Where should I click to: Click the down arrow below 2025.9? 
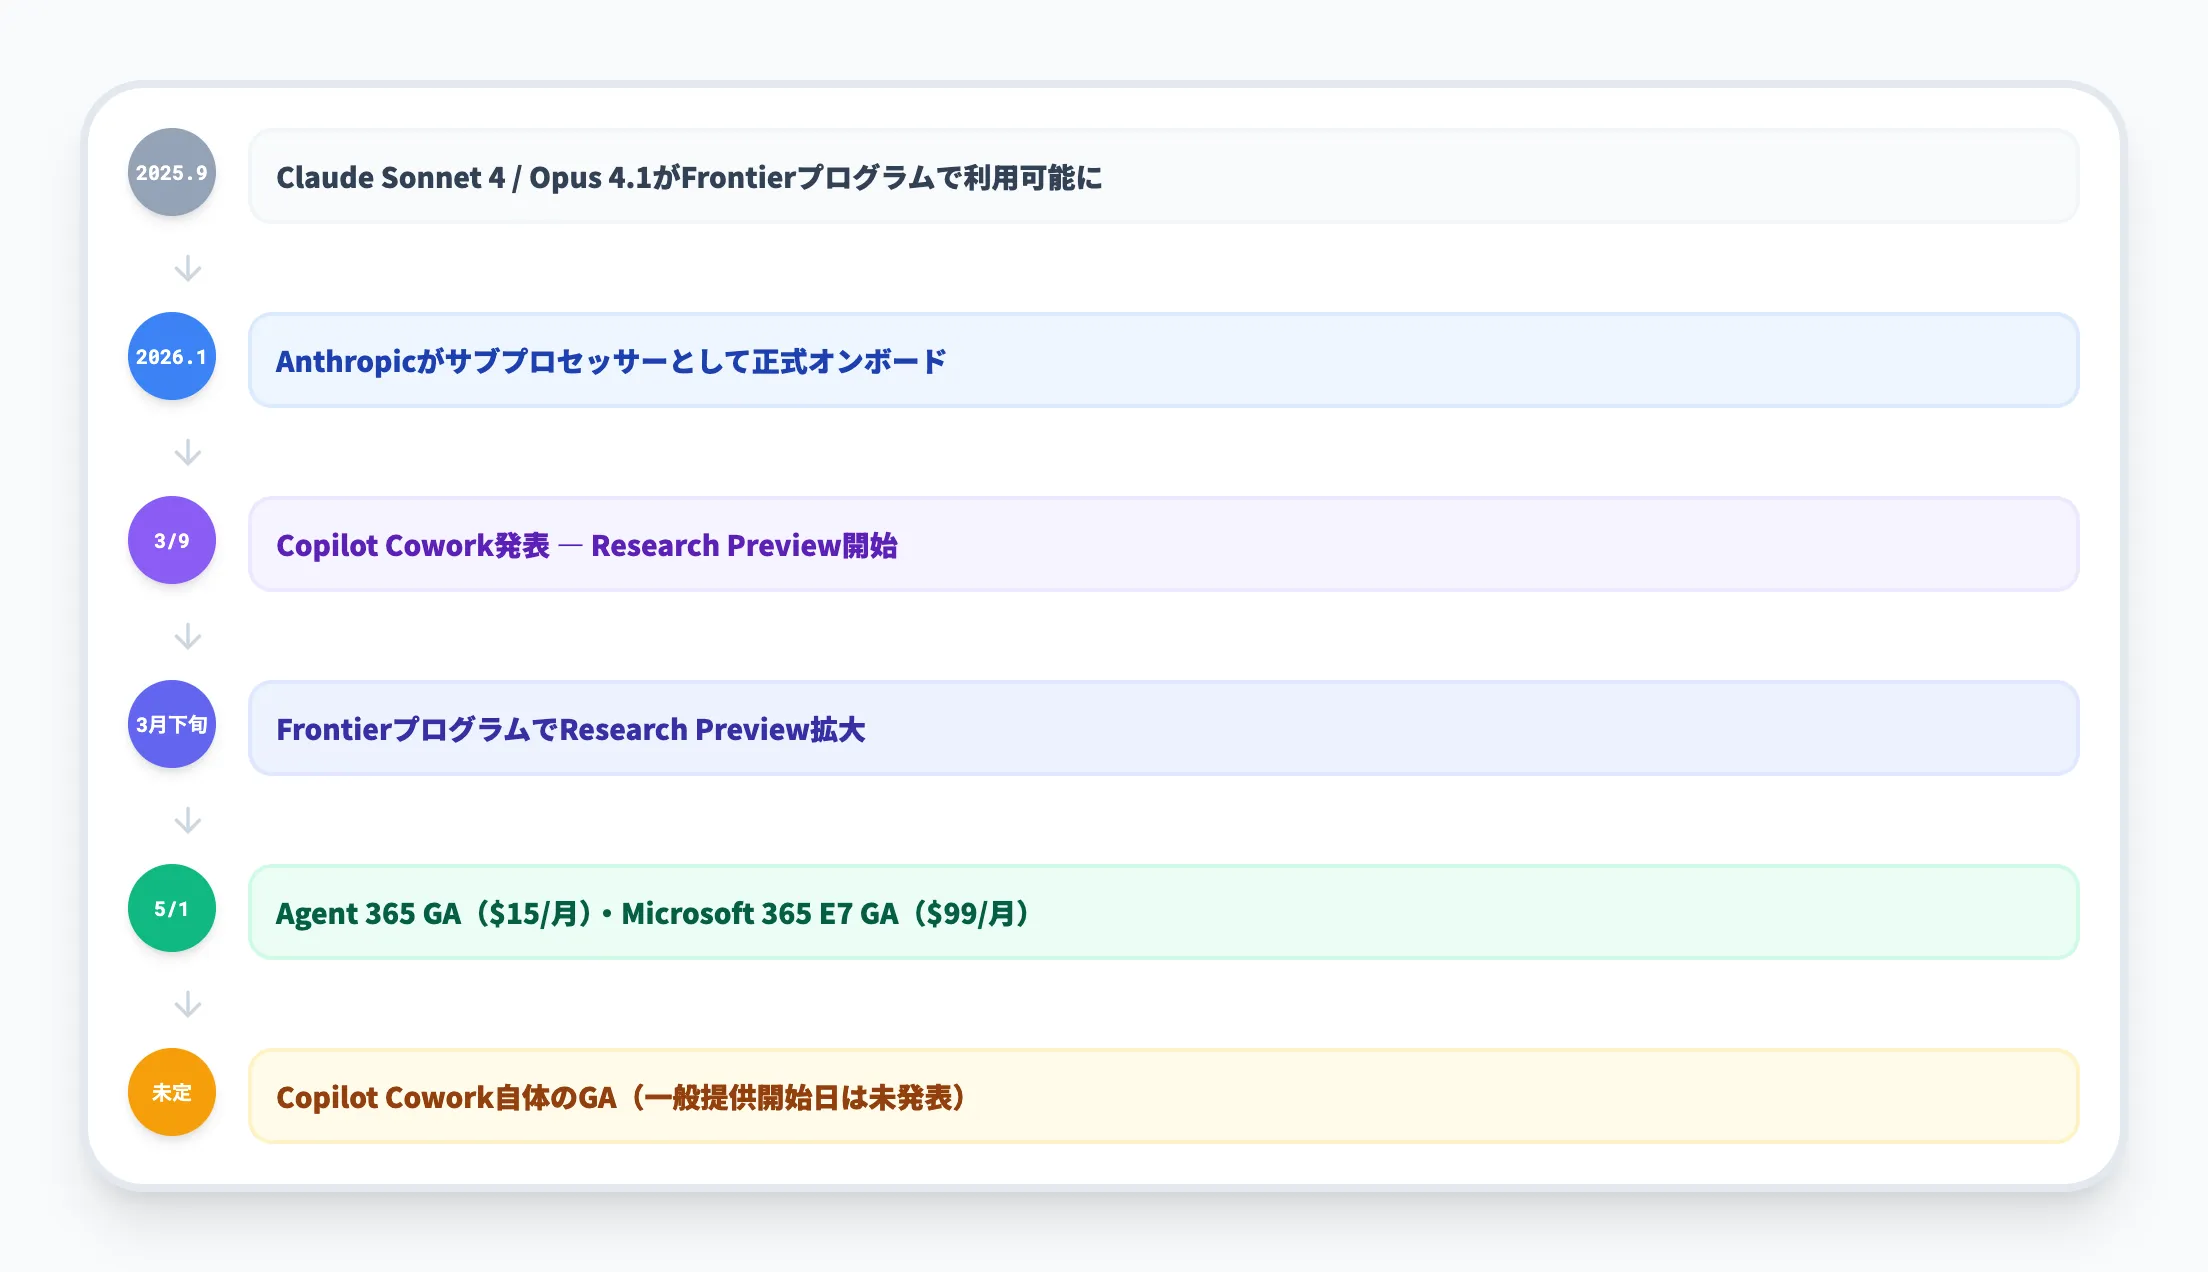[x=188, y=268]
